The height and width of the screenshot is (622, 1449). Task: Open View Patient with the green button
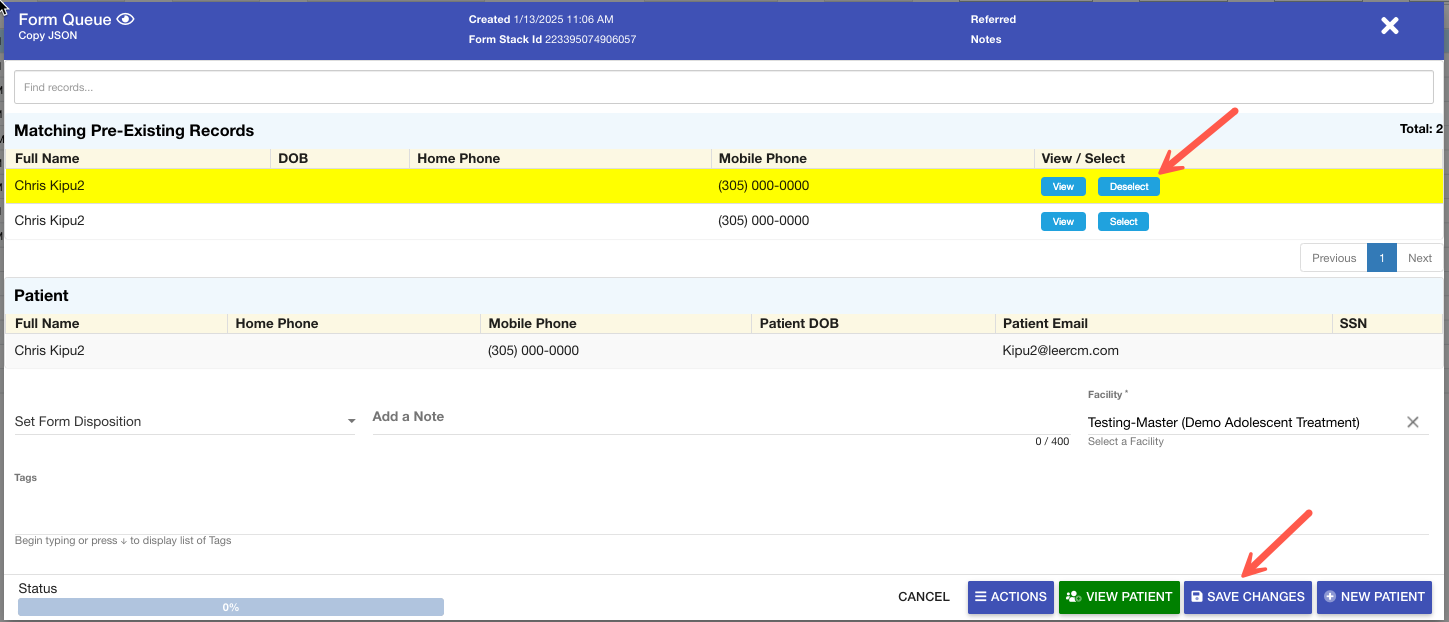[1119, 597]
